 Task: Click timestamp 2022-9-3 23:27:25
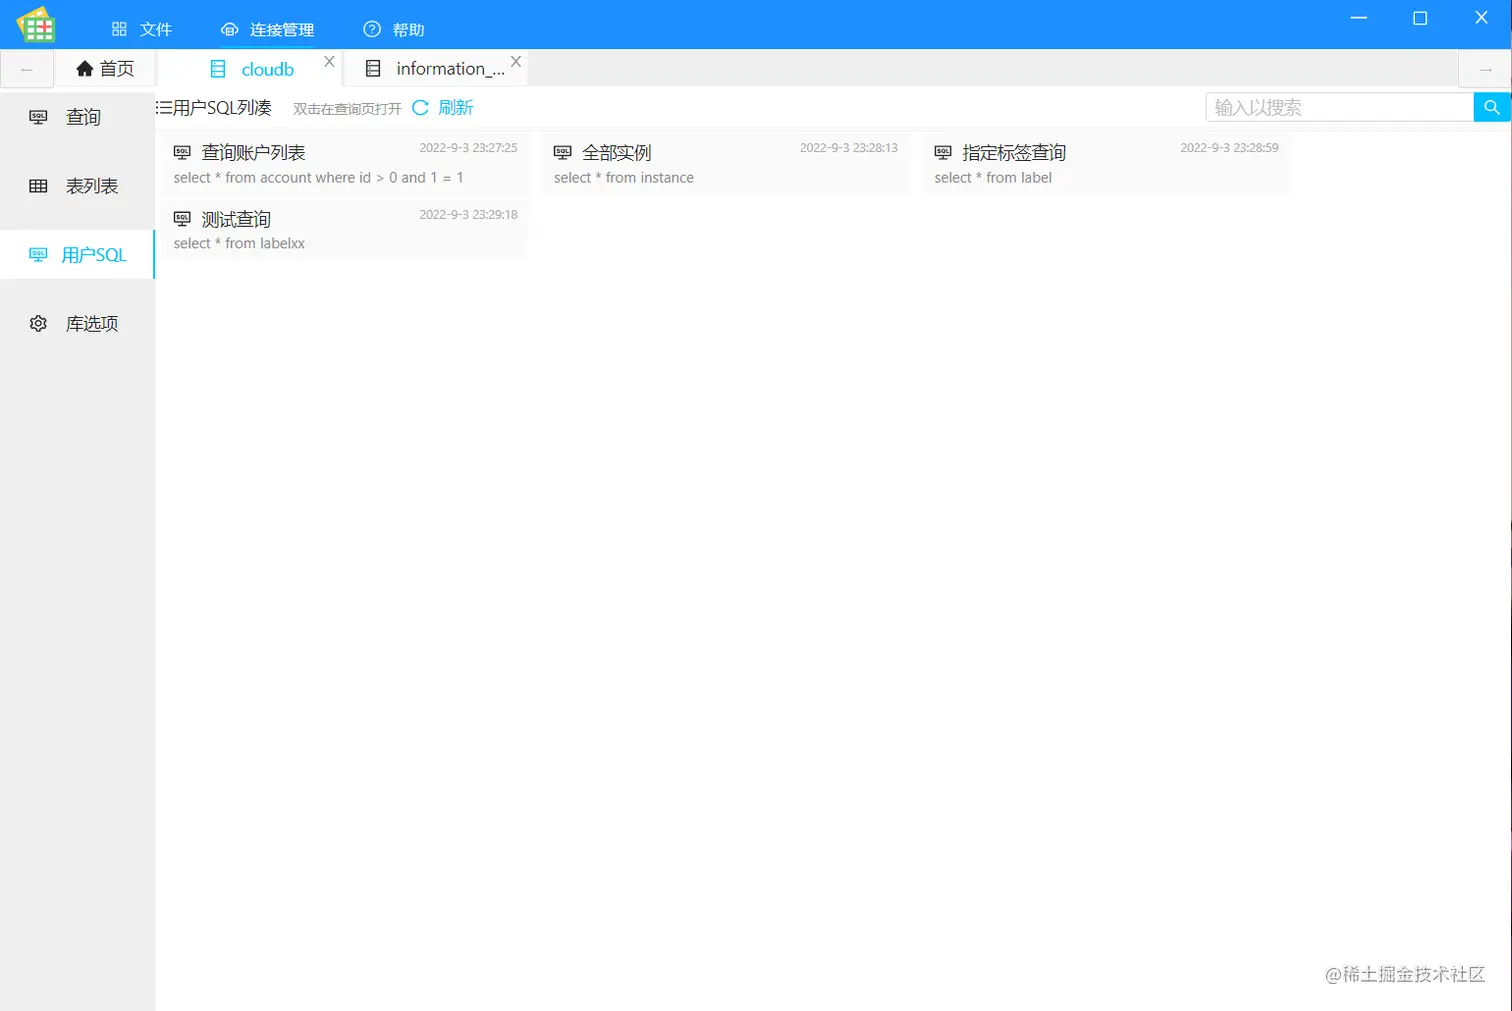[468, 147]
